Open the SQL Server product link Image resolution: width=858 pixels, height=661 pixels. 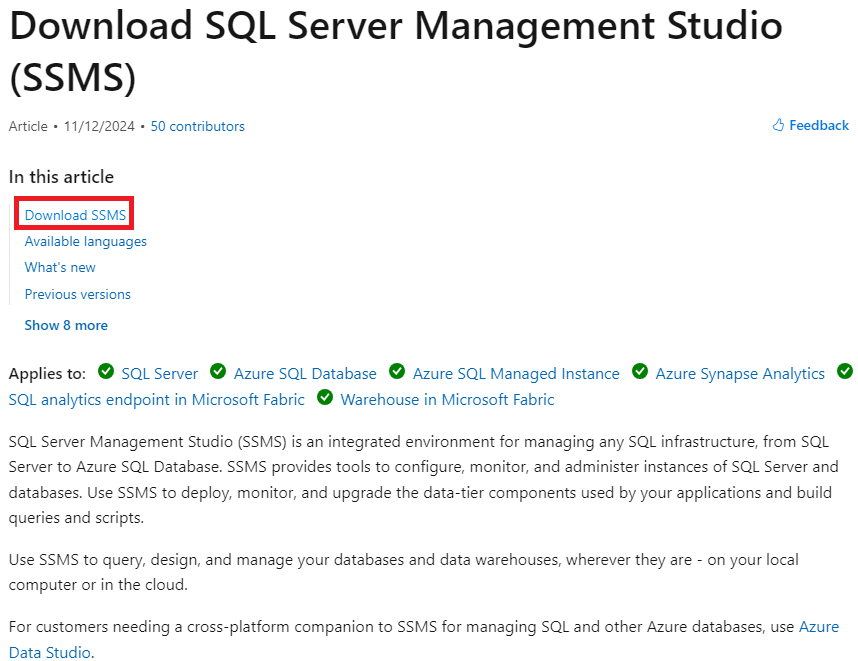(160, 372)
